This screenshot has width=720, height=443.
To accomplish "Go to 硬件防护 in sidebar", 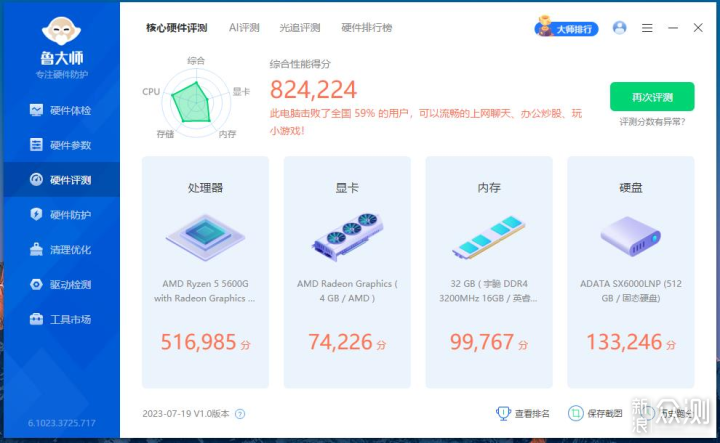I will click(61, 215).
